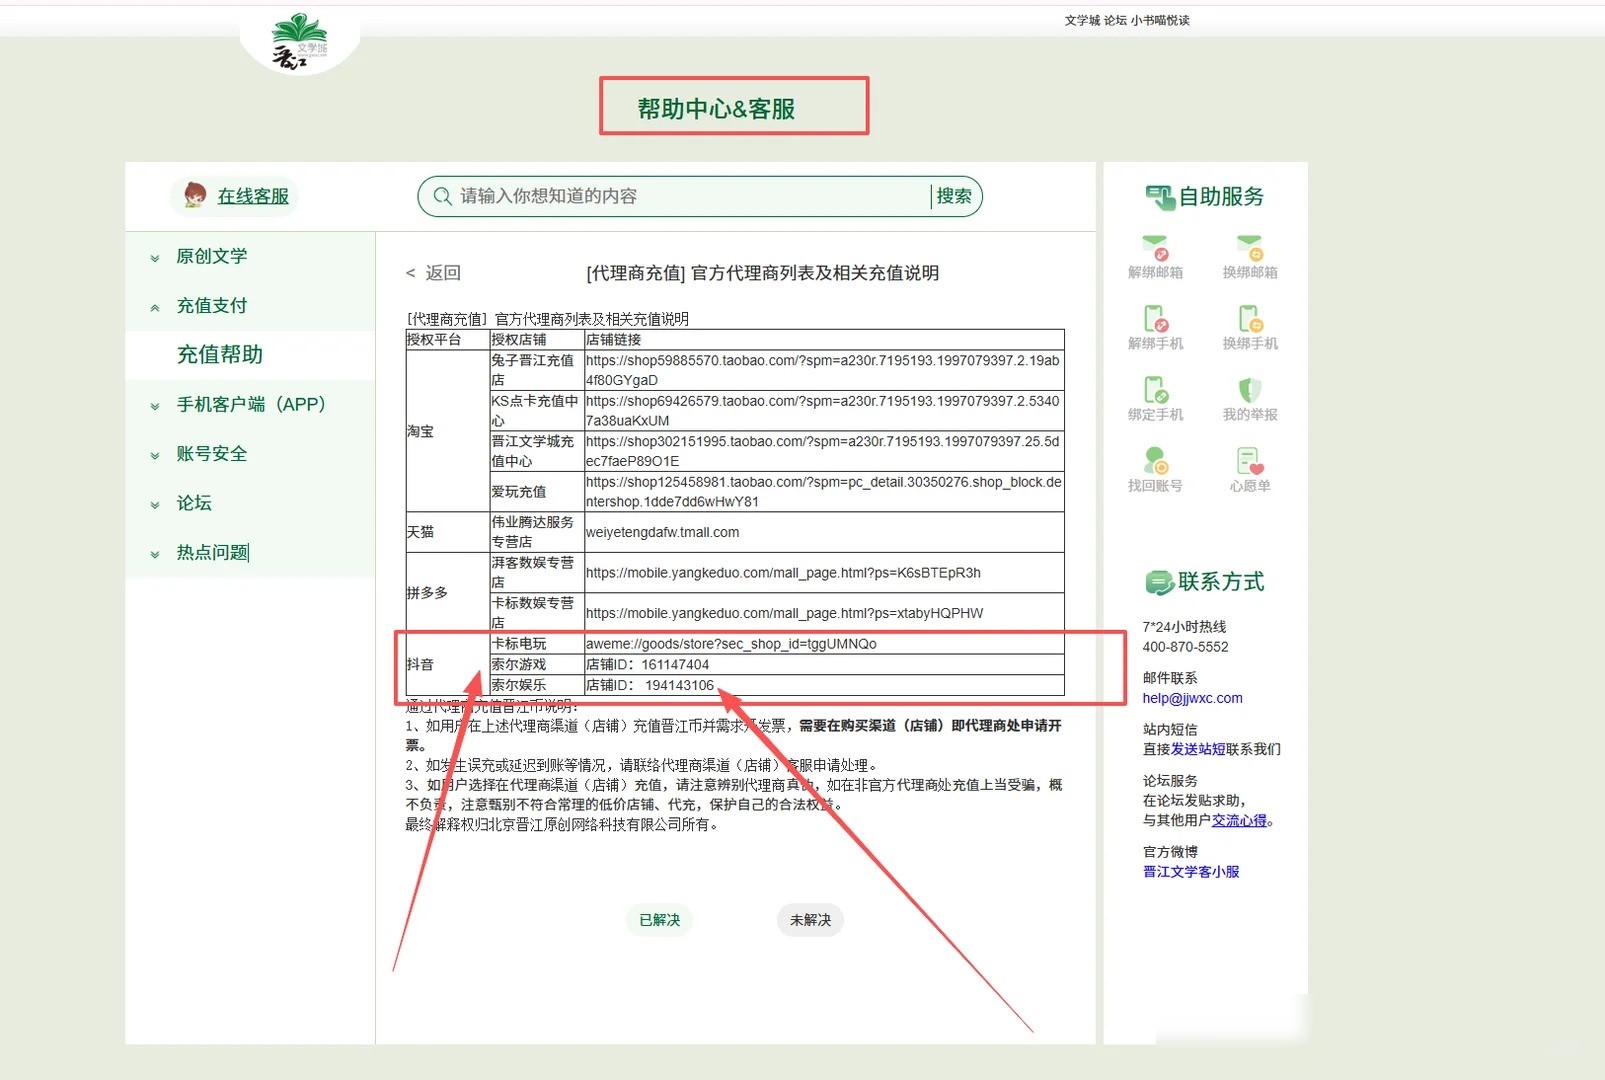Click the 400-870-5552 hotline number

(1185, 647)
